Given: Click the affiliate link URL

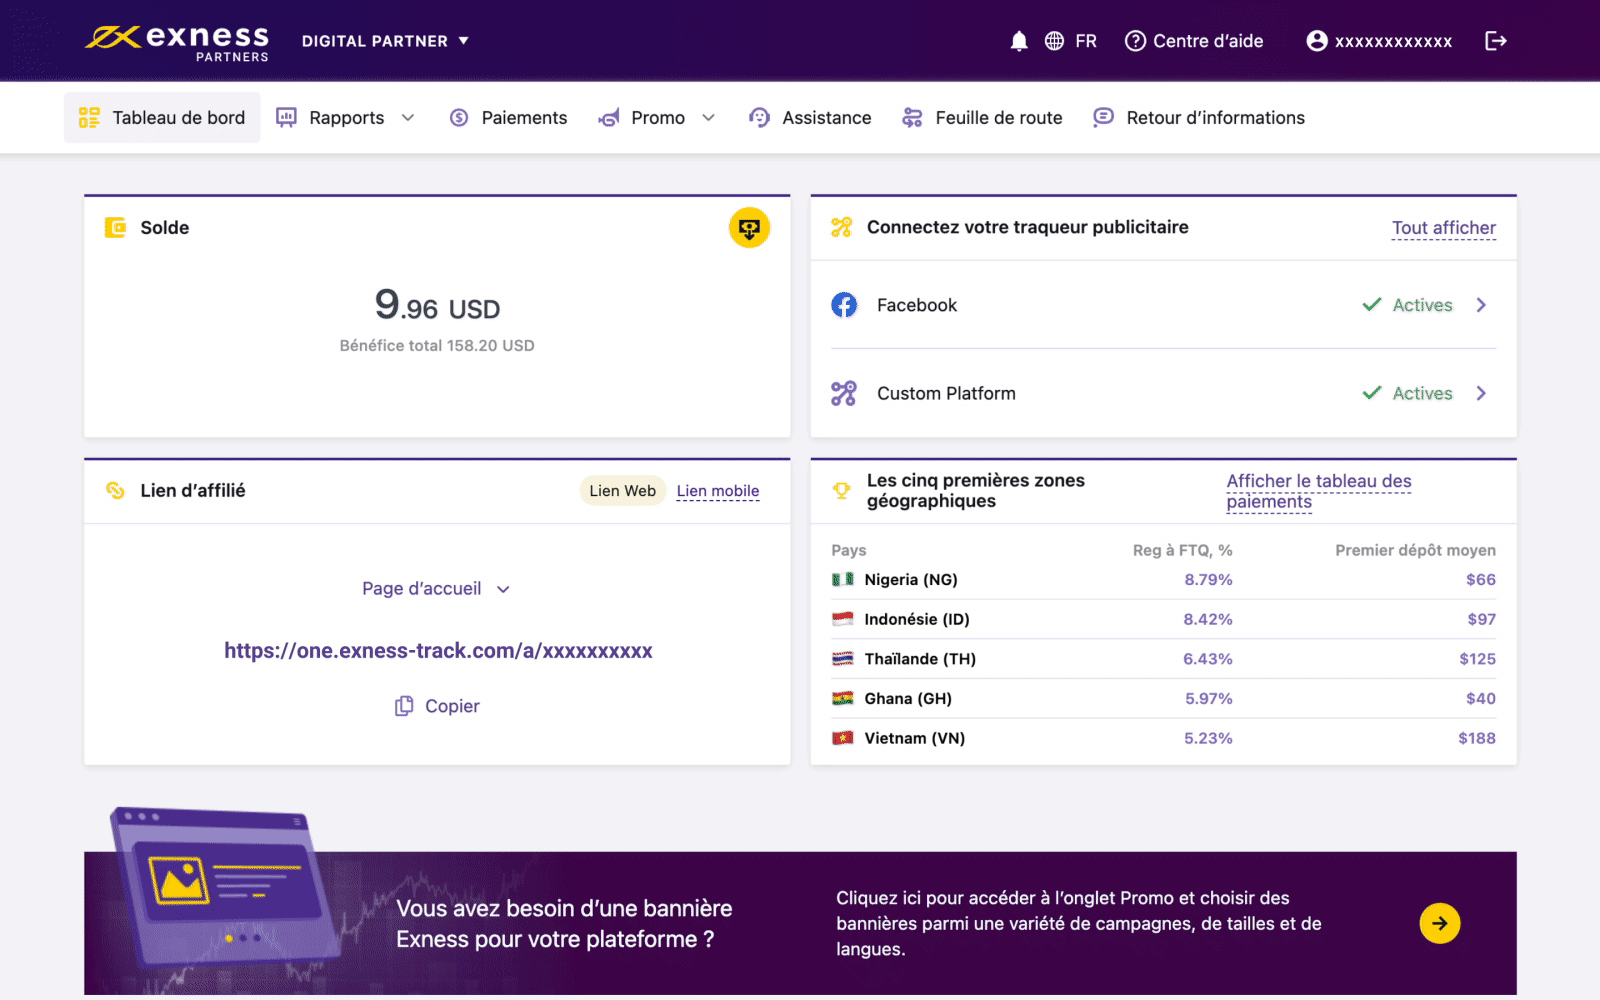Looking at the screenshot, I should (438, 651).
